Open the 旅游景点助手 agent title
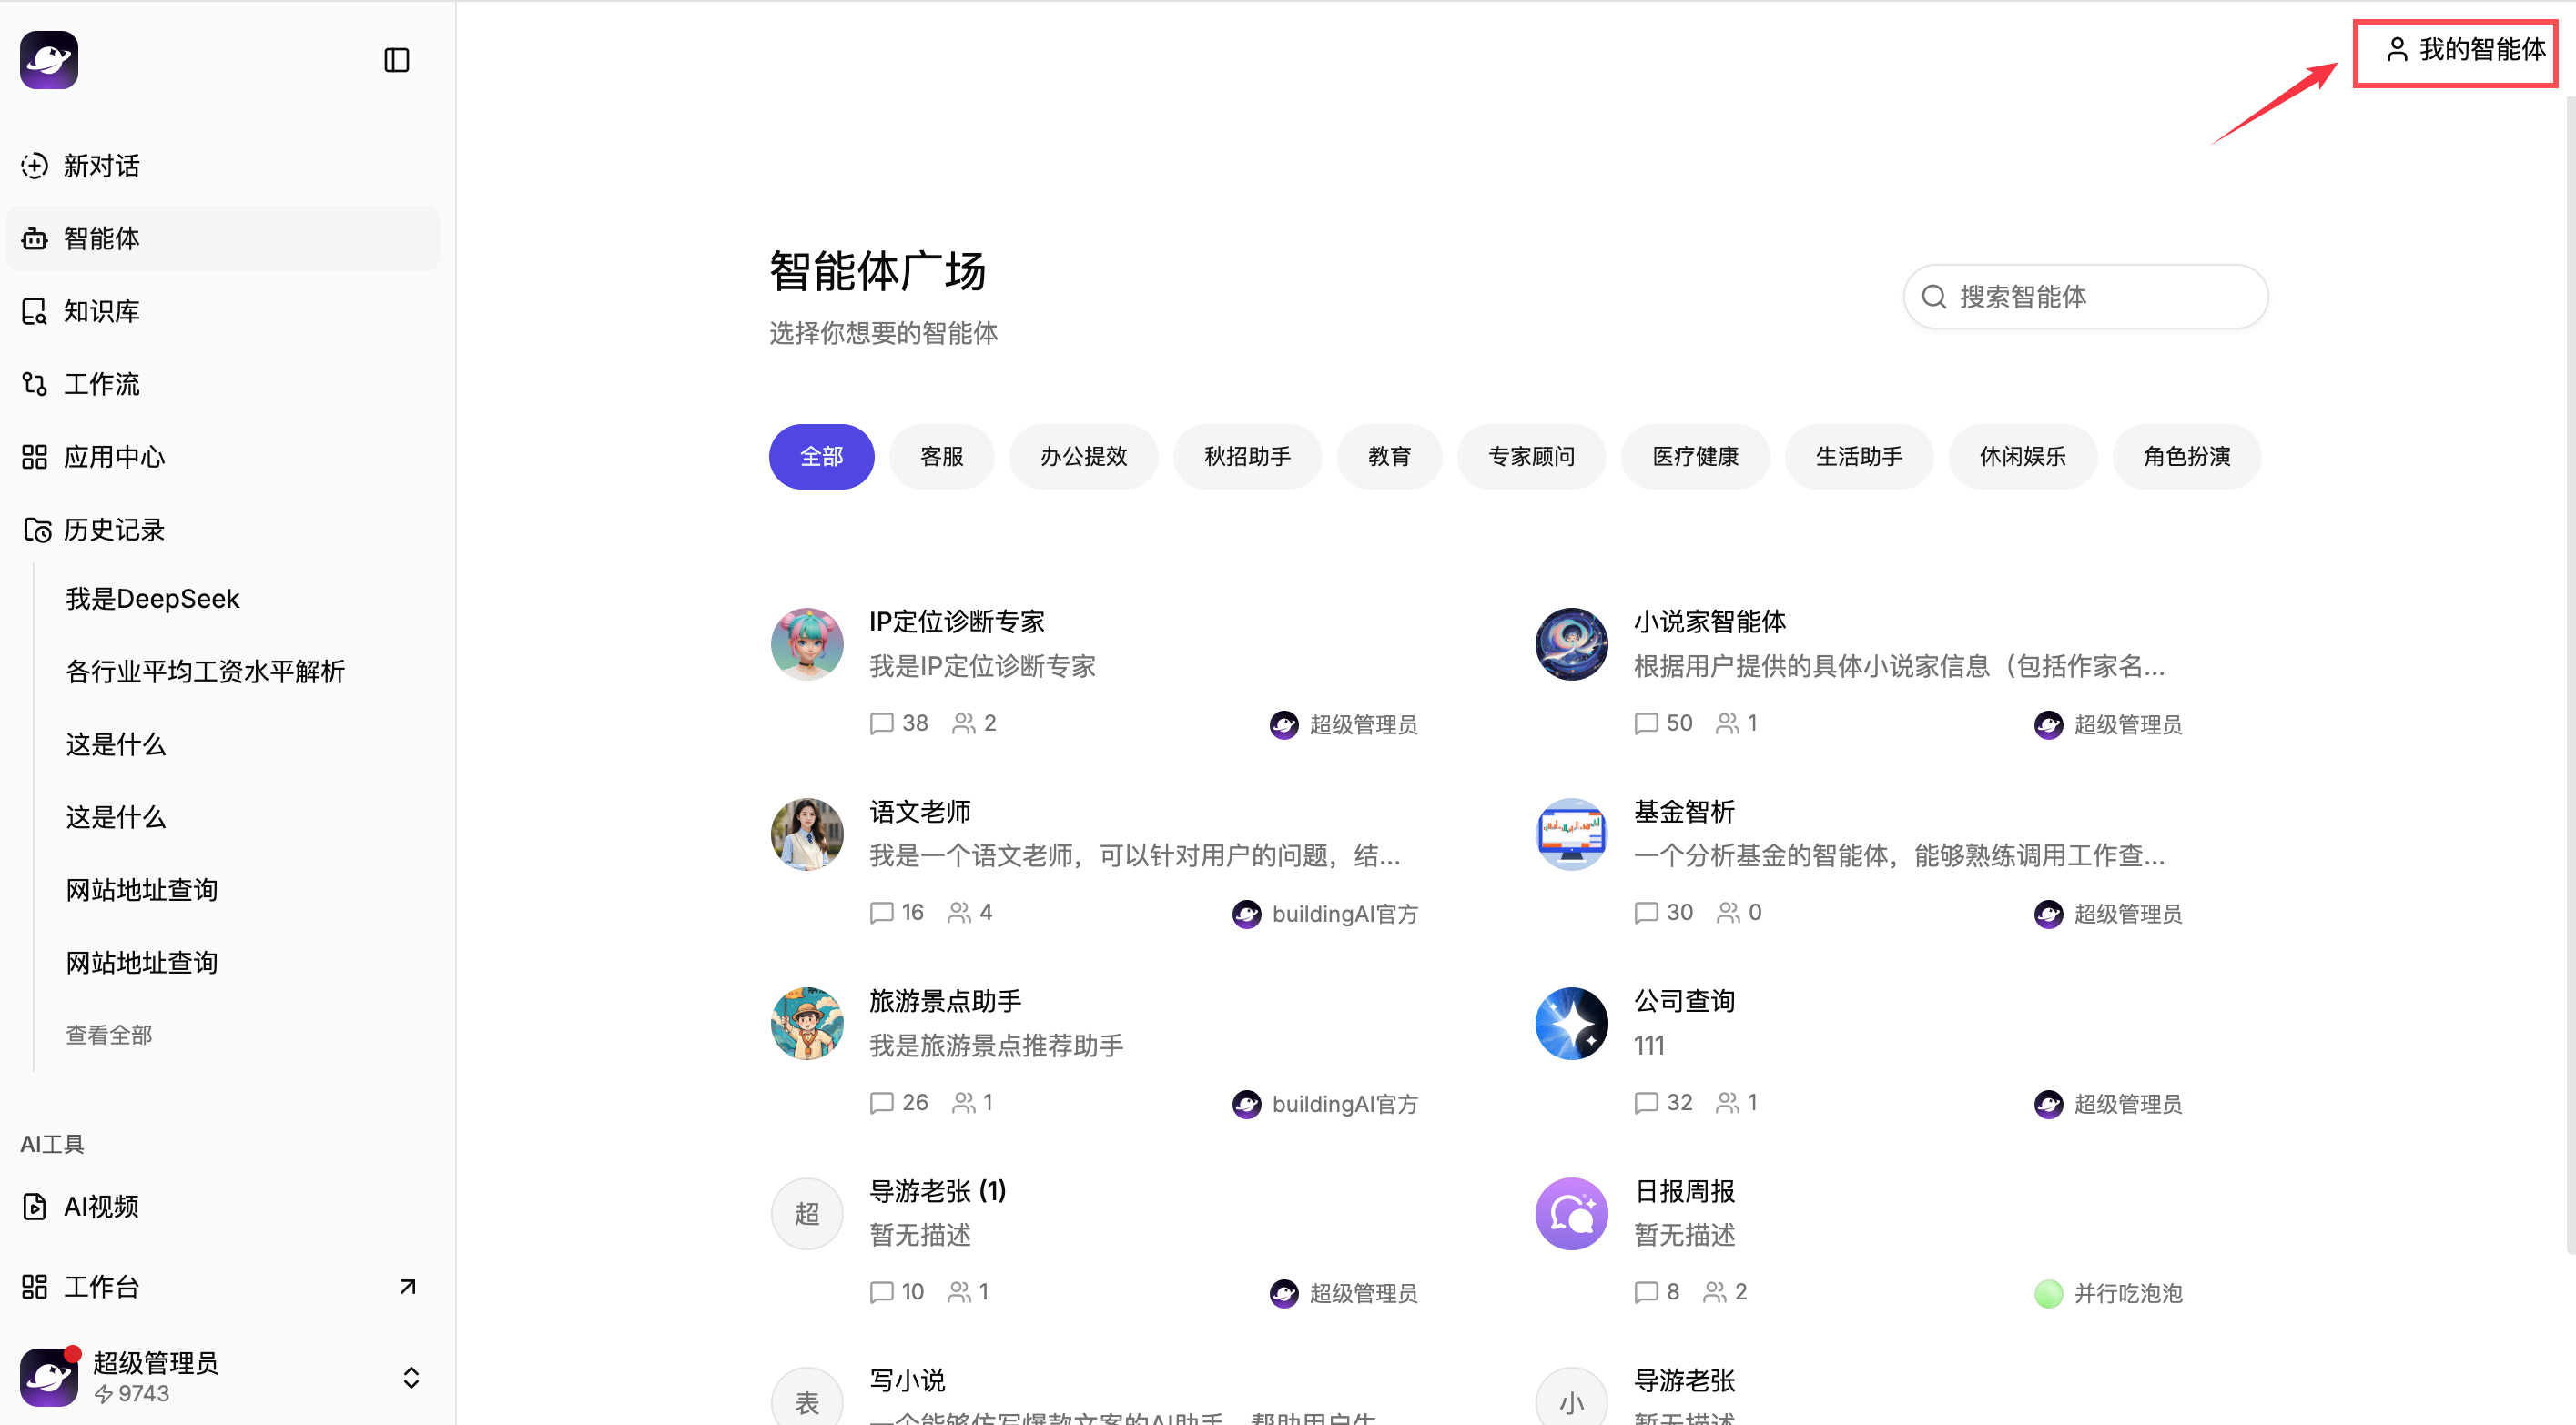 pos(945,1001)
